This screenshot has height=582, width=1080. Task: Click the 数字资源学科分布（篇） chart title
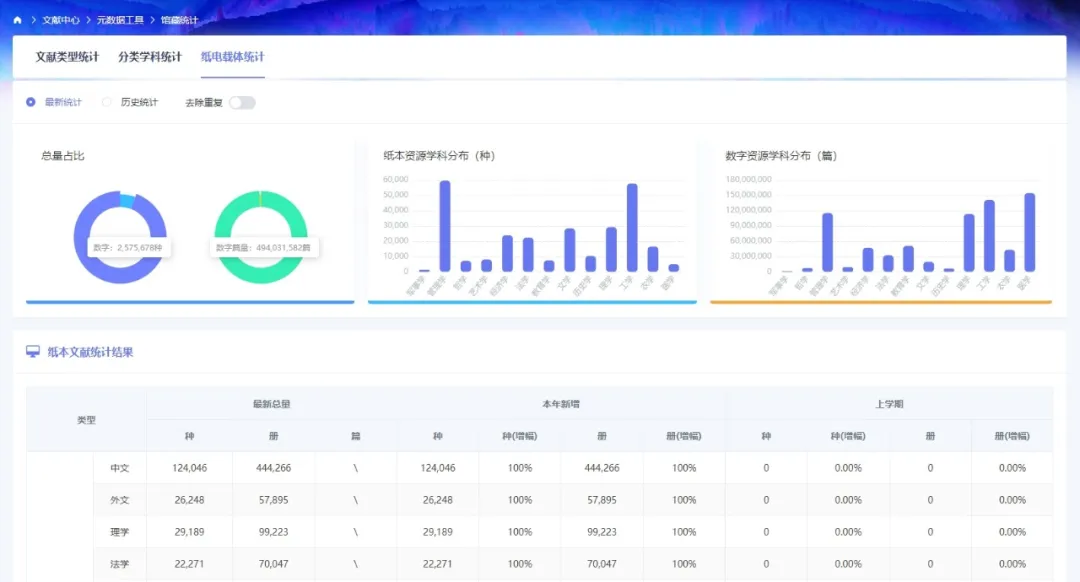[x=781, y=156]
